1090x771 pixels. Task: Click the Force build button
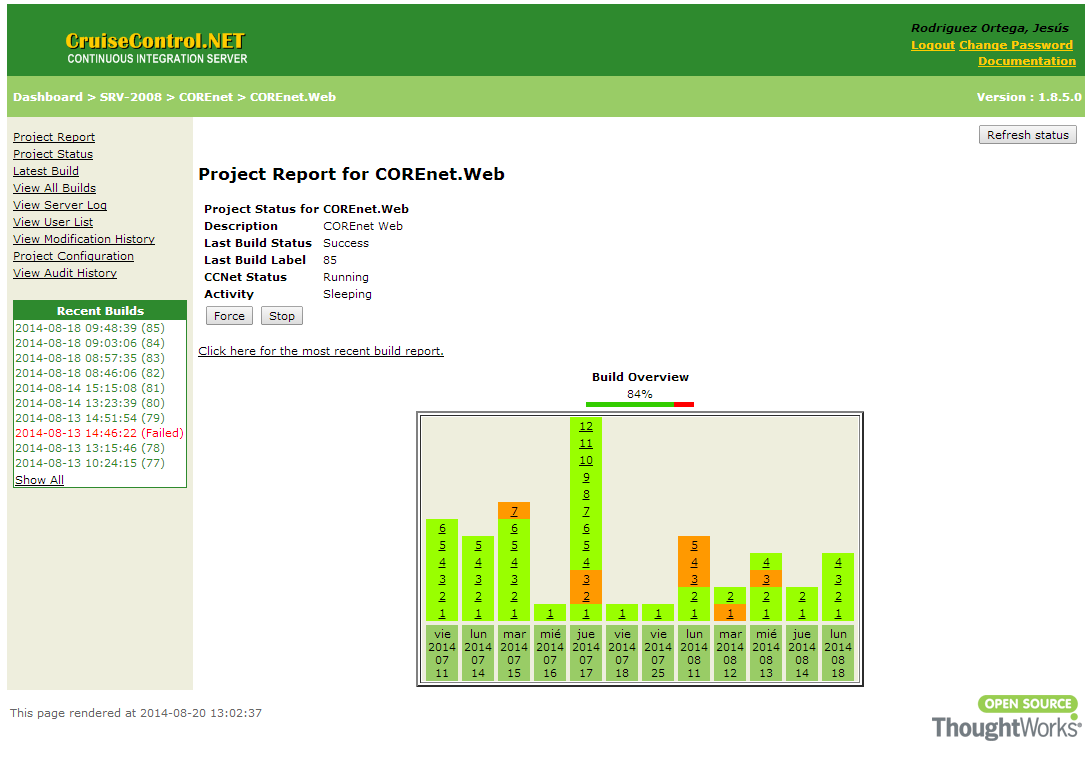pyautogui.click(x=229, y=316)
